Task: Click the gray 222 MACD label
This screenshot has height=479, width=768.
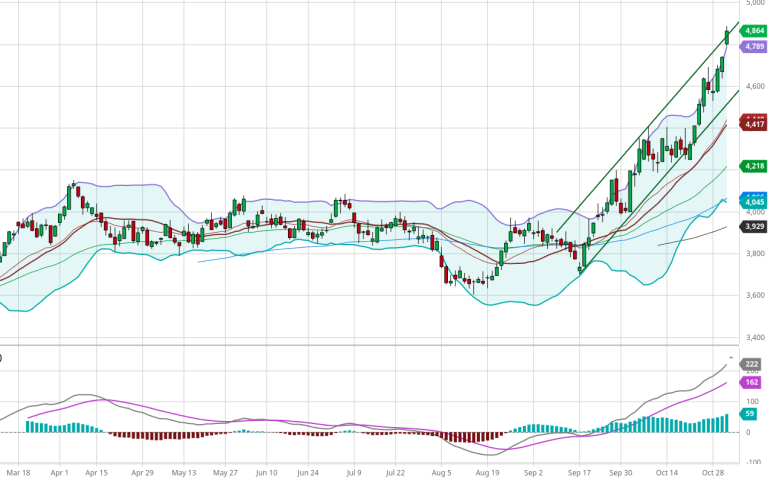Action: 752,365
